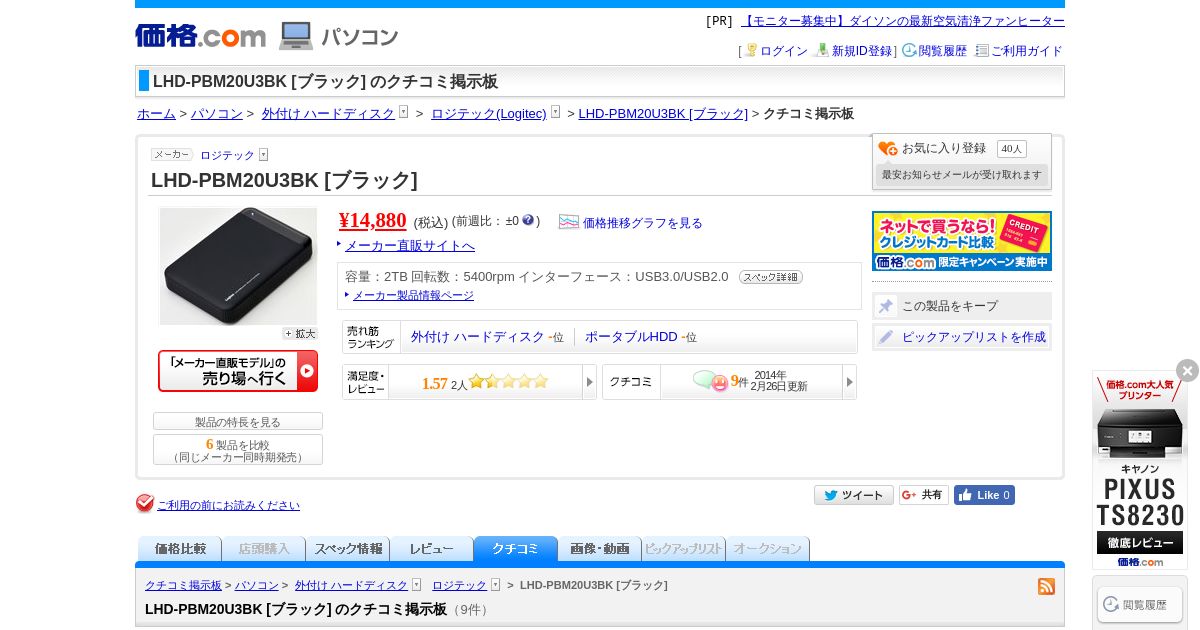
Task: Expand ロジテック(Logitec) breadcrumb dropdown
Action: coord(555,112)
